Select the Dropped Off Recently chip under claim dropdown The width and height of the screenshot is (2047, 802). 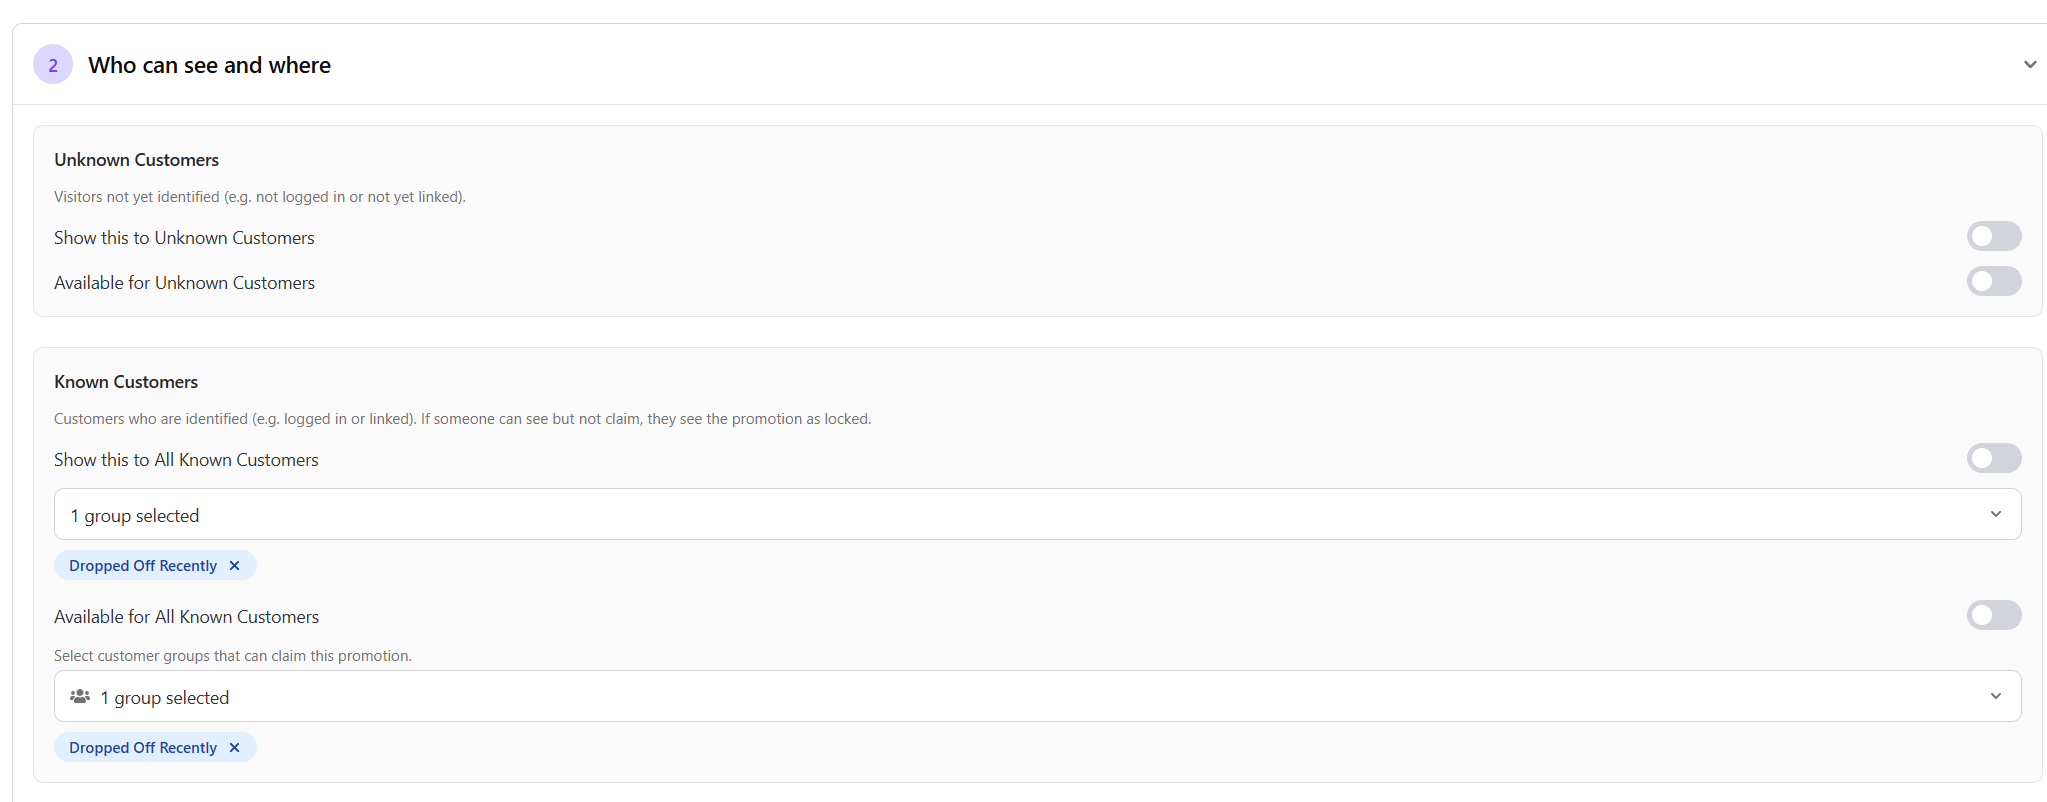(x=143, y=748)
